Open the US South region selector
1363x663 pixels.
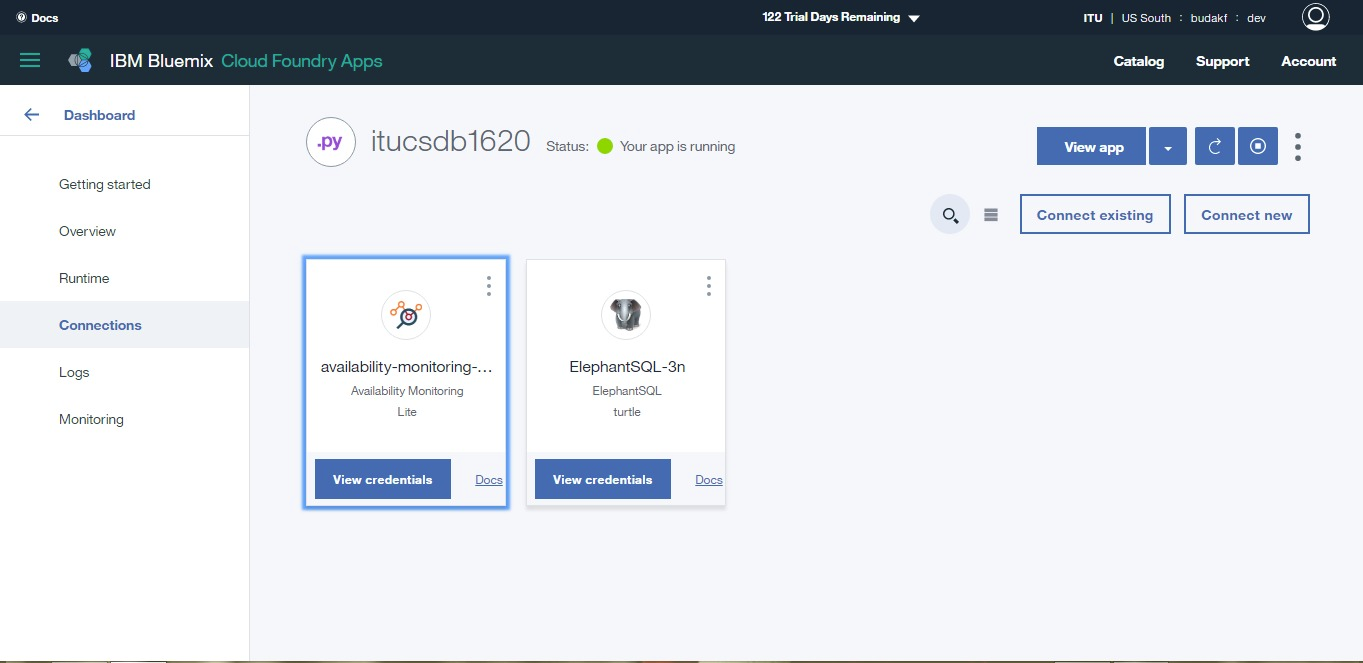pyautogui.click(x=1146, y=18)
